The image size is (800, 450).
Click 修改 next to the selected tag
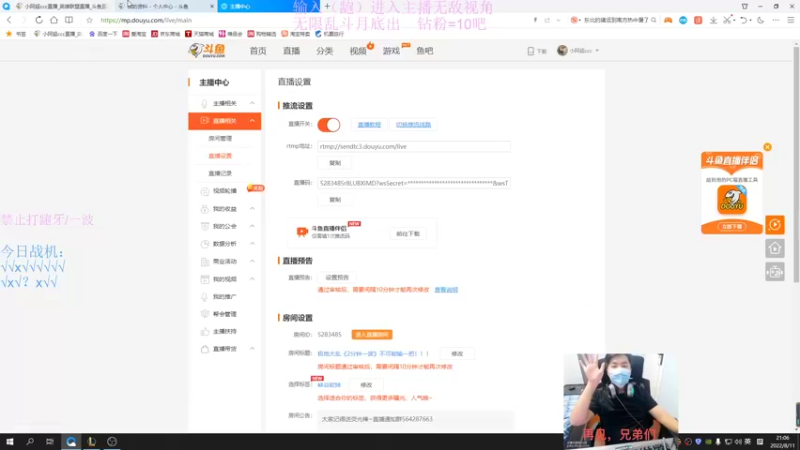click(x=366, y=385)
